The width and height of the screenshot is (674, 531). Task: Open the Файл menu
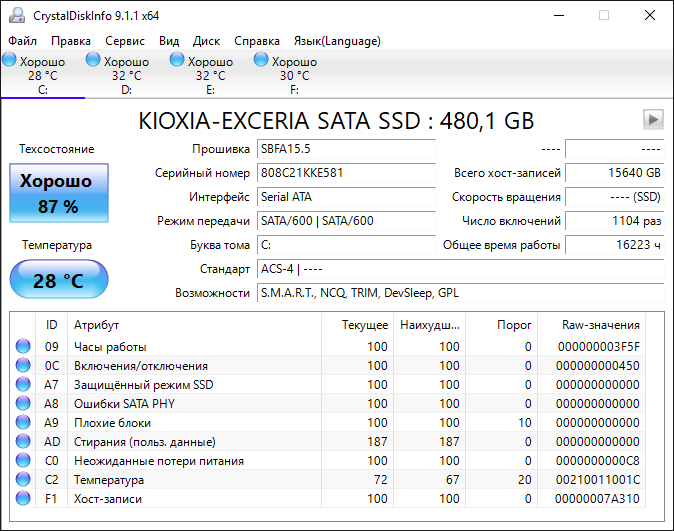pyautogui.click(x=22, y=41)
